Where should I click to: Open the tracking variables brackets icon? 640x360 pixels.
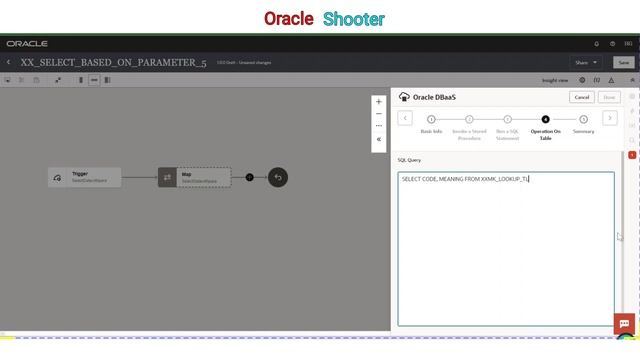coord(597,80)
